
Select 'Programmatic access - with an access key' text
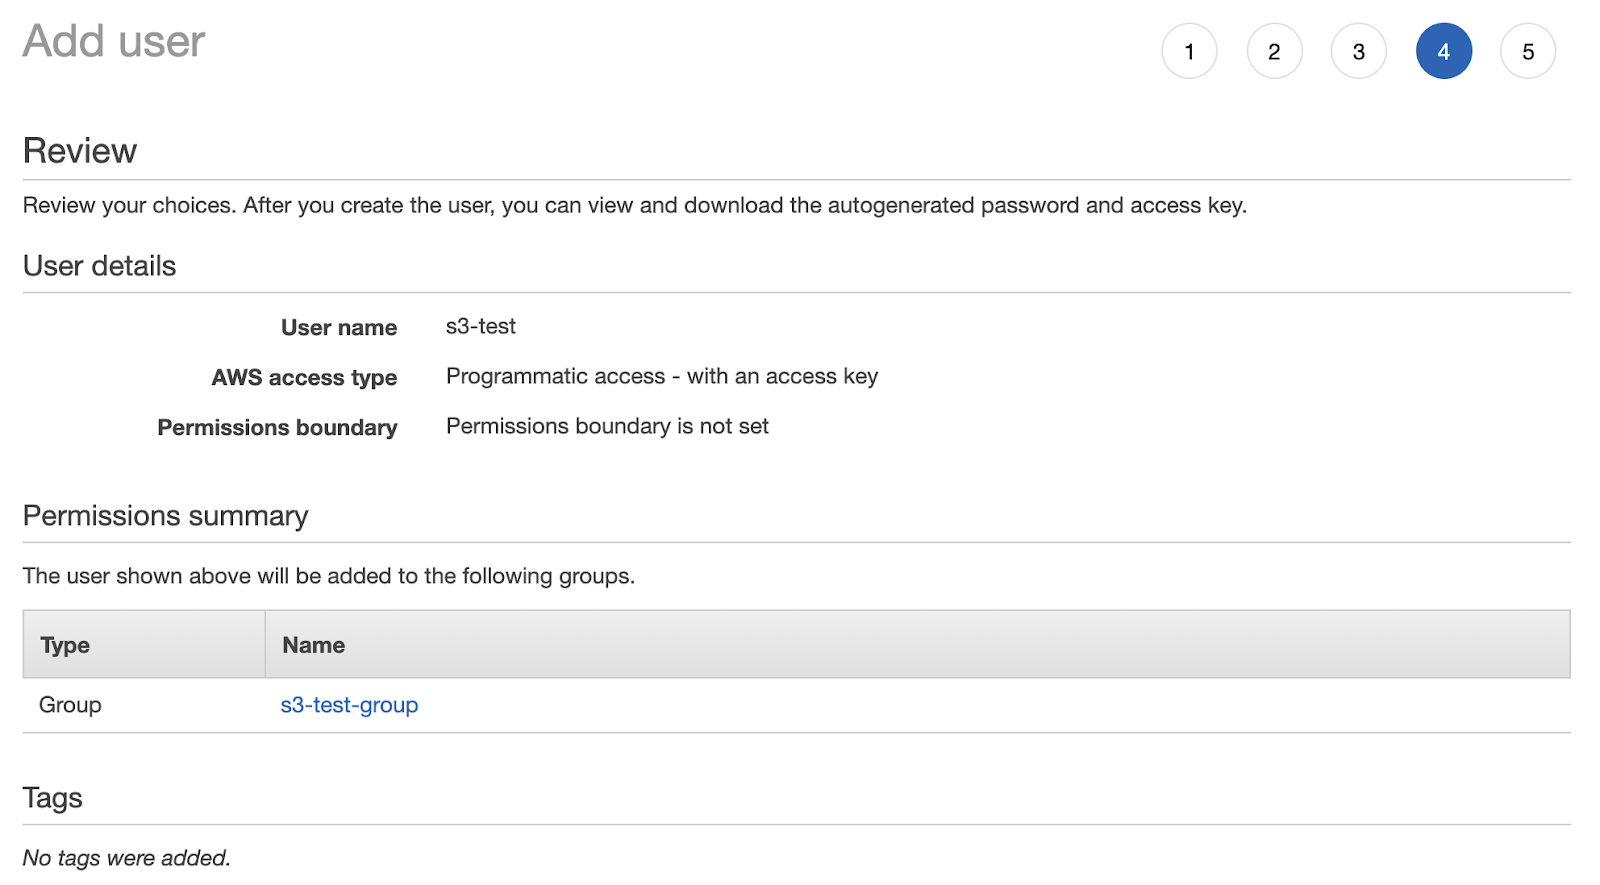662,376
